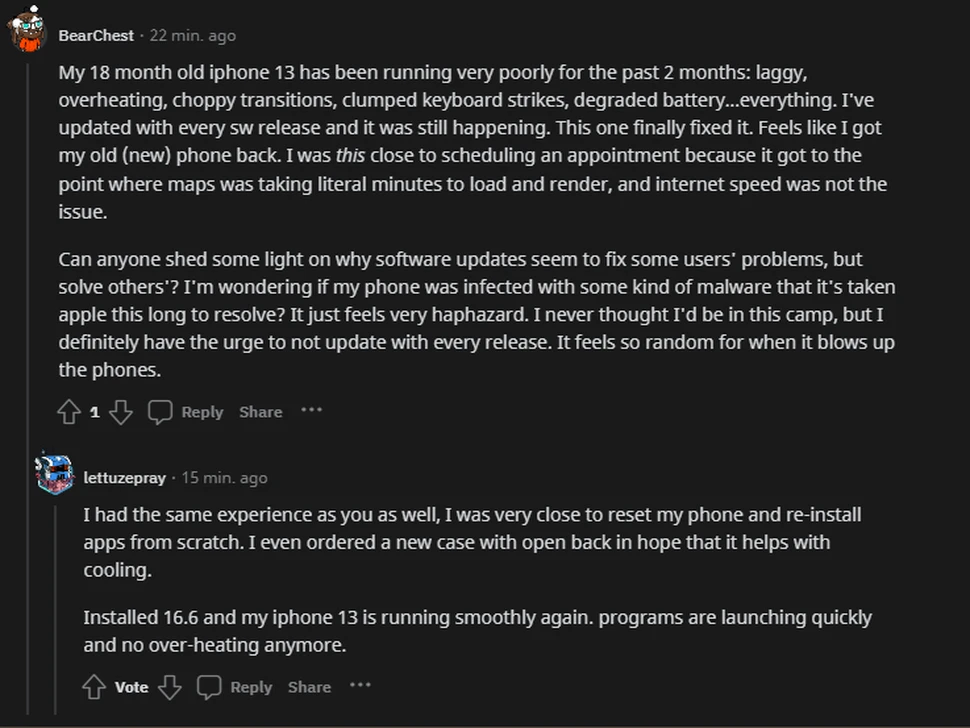Upvote lettuzepray's reply
This screenshot has height=728, width=970.
click(x=94, y=687)
